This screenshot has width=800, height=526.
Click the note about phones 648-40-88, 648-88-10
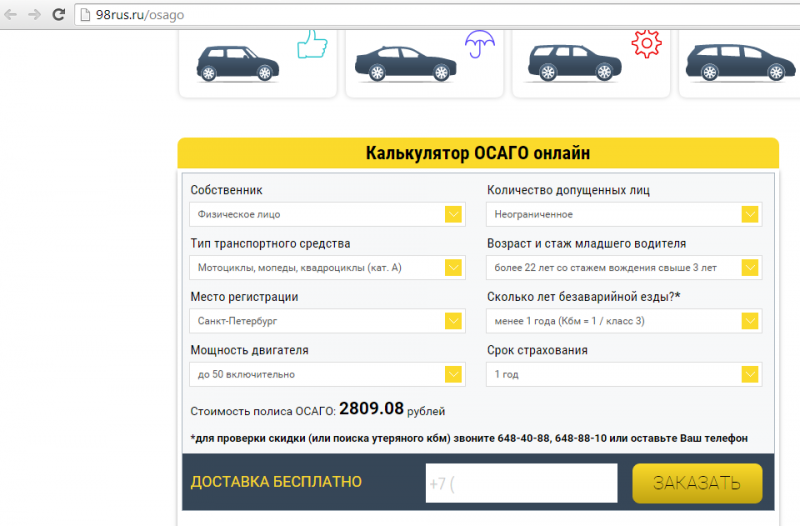point(469,438)
